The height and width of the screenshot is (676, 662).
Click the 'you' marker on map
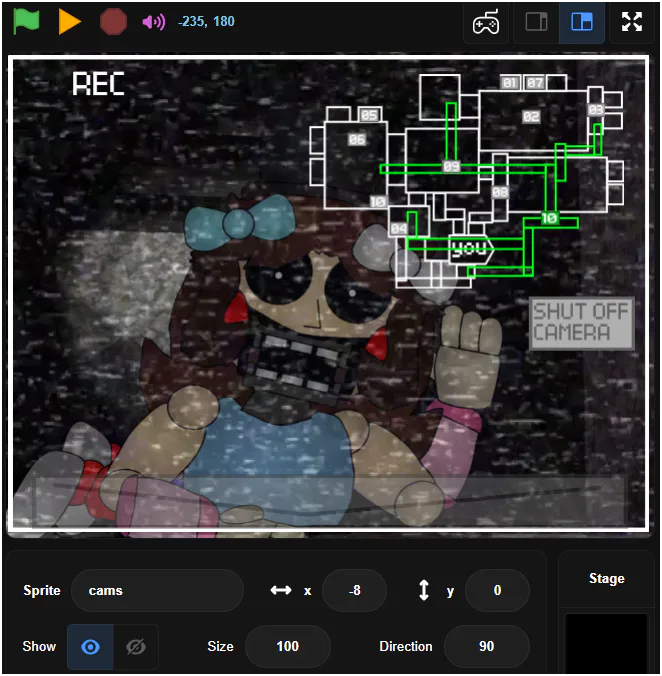click(x=470, y=249)
